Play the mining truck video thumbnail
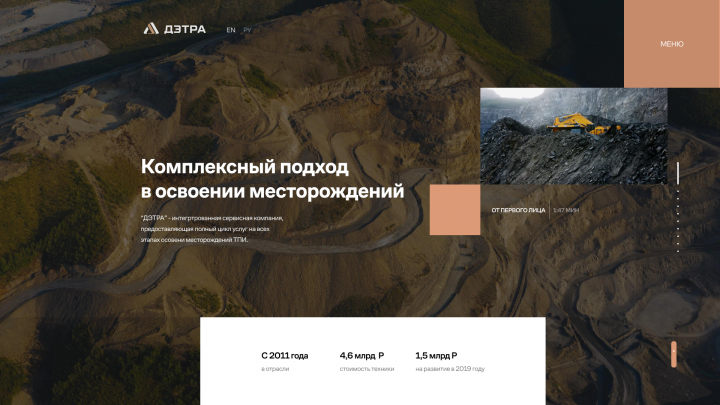 [574, 136]
